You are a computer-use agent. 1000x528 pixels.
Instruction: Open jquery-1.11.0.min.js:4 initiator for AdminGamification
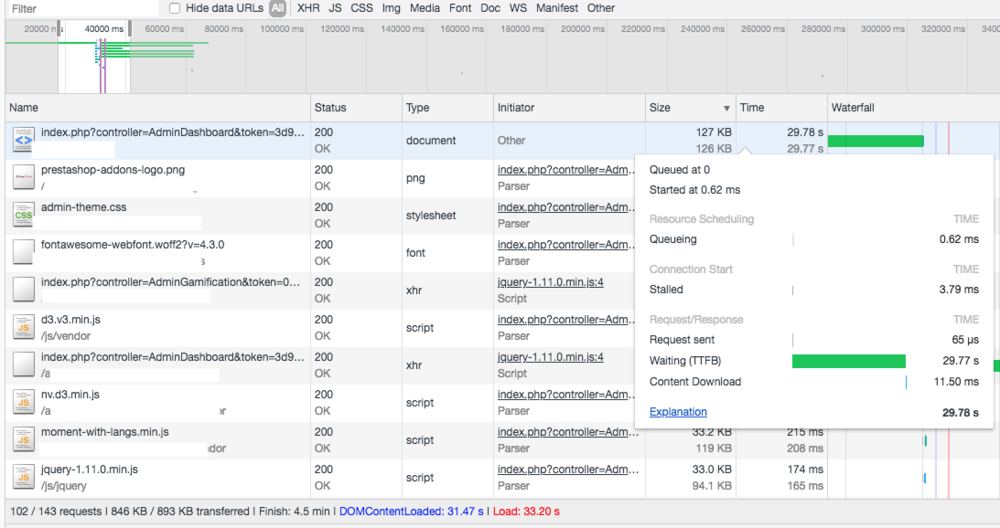click(550, 282)
